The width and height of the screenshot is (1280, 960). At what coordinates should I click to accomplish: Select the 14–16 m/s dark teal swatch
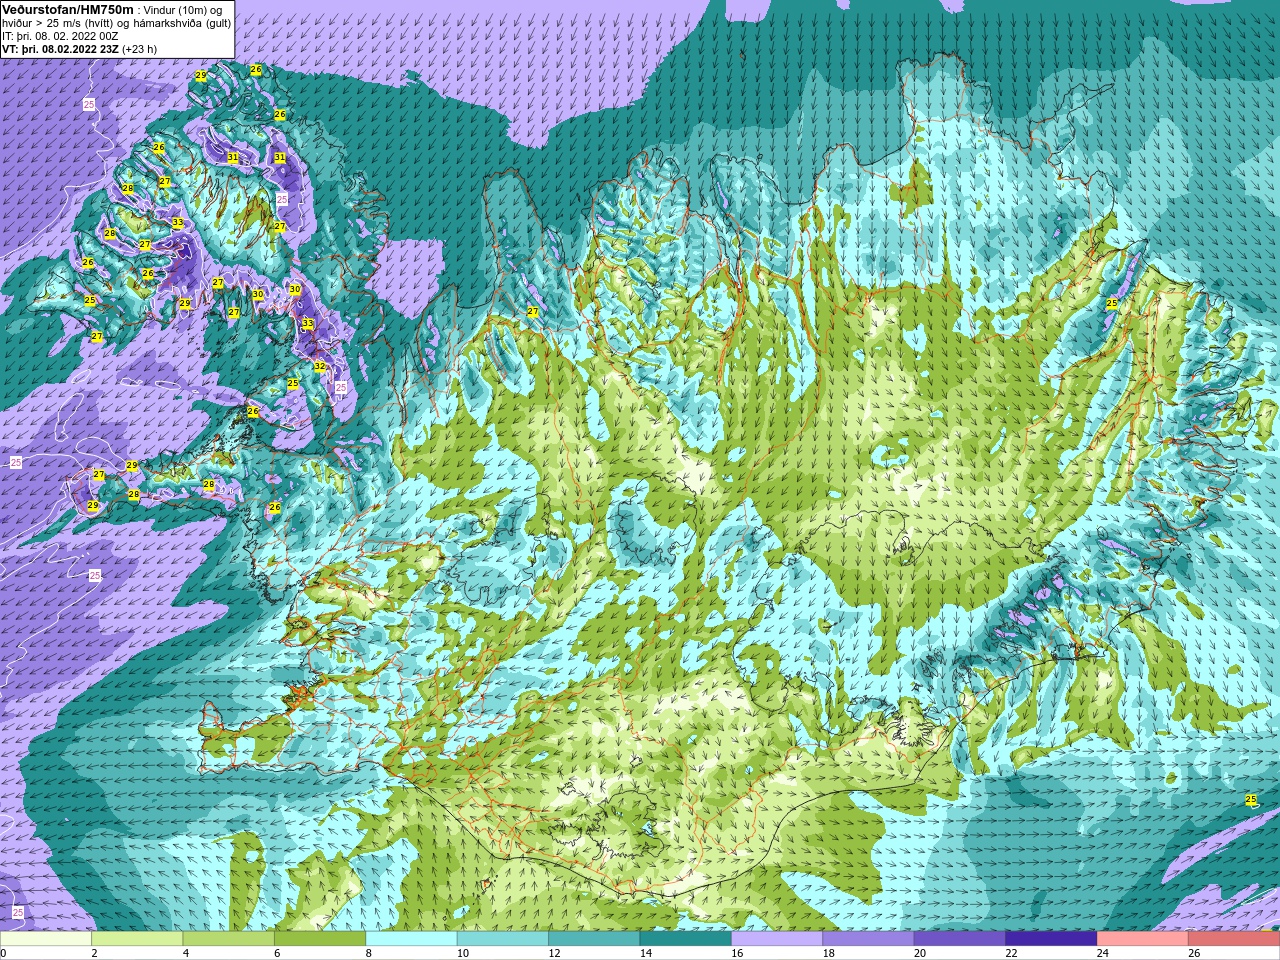coord(685,939)
